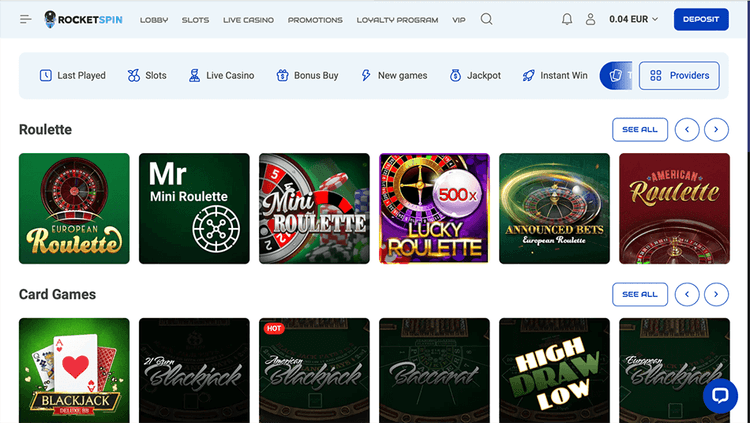Screen dimensions: 750x423
Task: Open the notifications bell
Action: click(567, 19)
